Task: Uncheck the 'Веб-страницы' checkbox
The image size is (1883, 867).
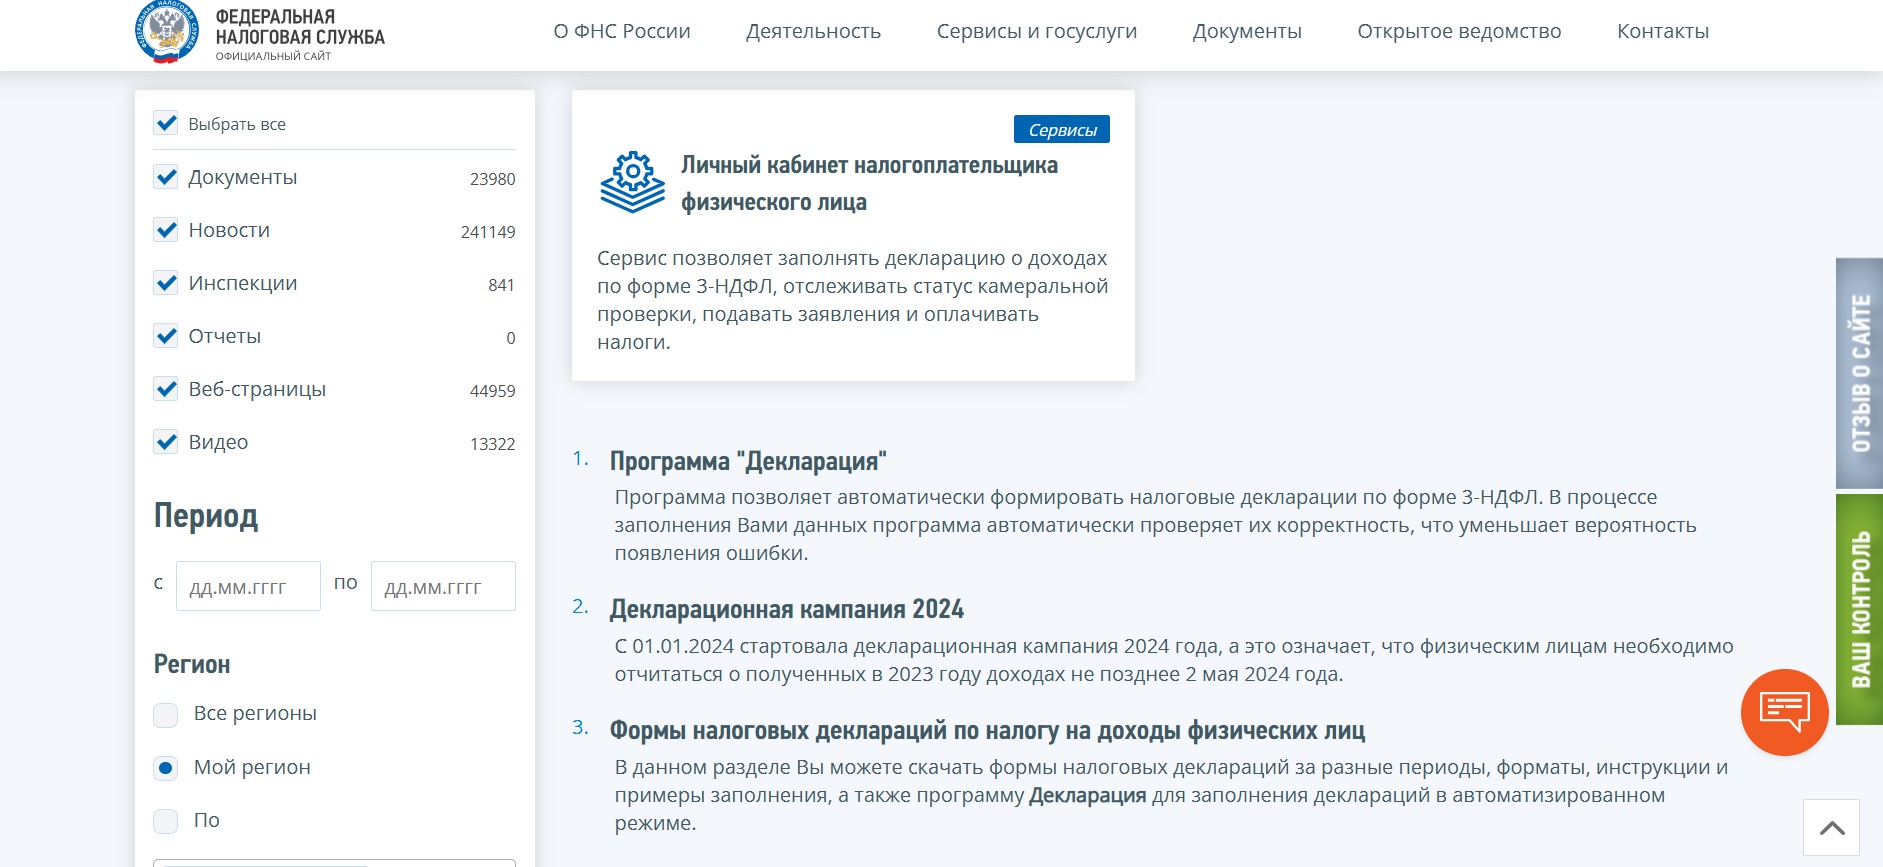Action: pyautogui.click(x=166, y=389)
